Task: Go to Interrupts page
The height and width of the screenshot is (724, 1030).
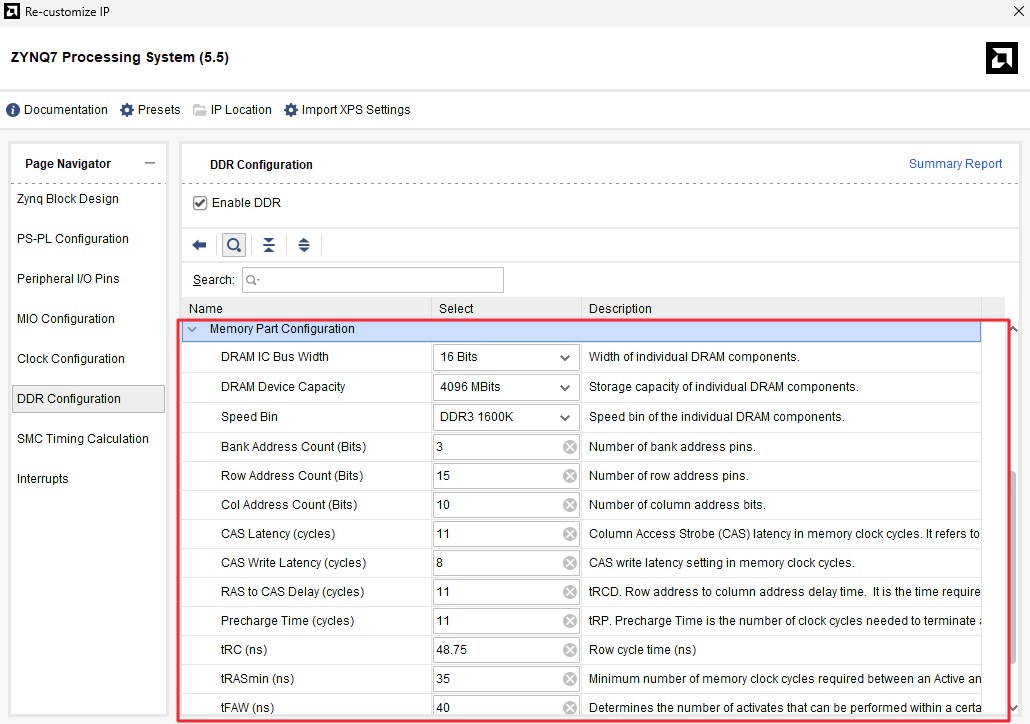Action: coord(43,479)
